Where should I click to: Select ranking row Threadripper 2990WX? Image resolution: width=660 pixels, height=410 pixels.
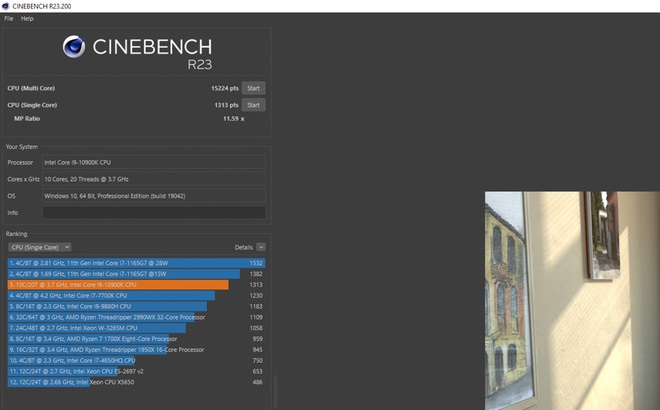(136, 317)
